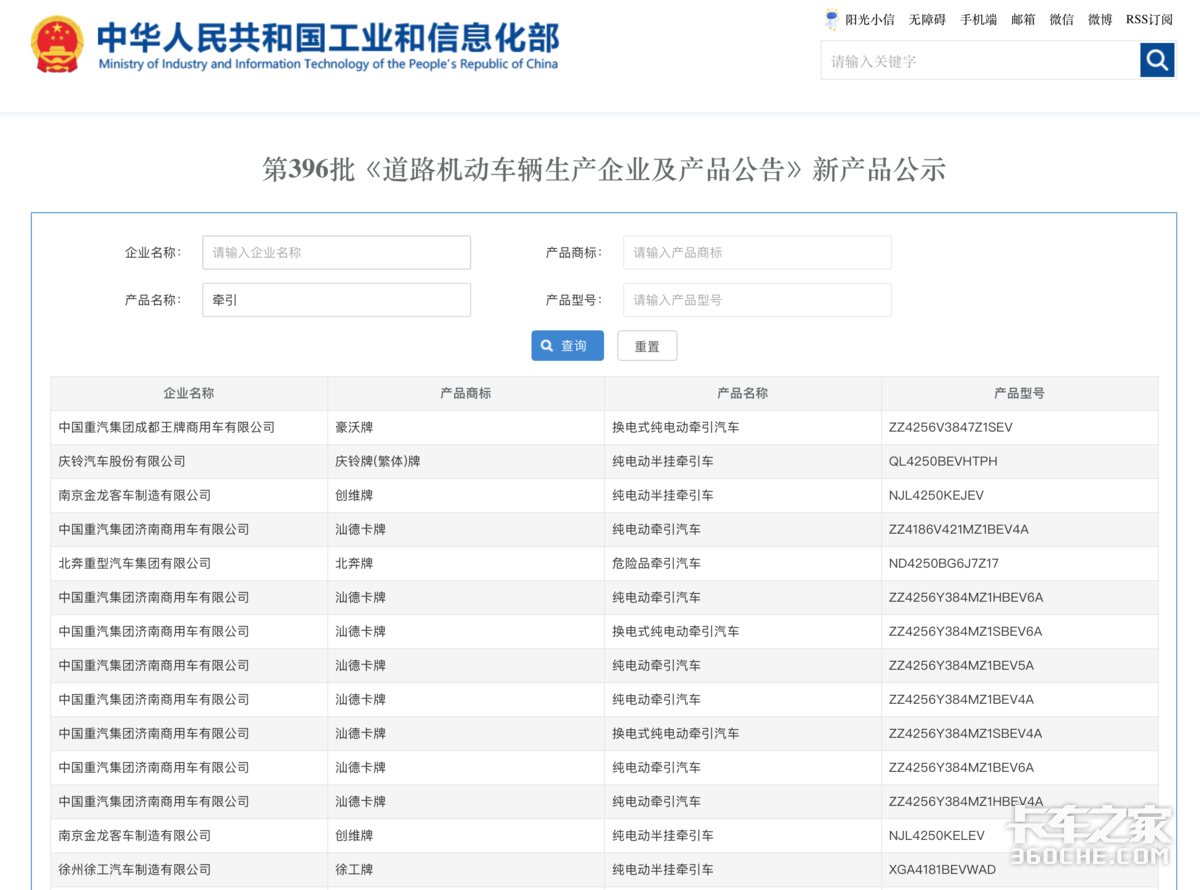This screenshot has width=1200, height=890.
Task: Select model NJL4250KELEV
Action: [x=936, y=835]
